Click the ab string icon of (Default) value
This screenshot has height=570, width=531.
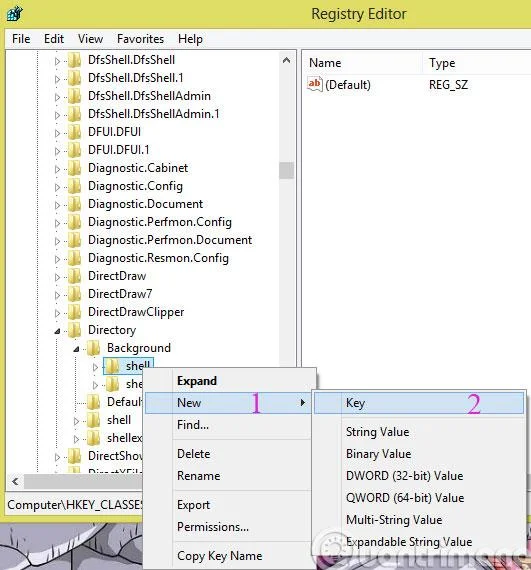coord(314,84)
